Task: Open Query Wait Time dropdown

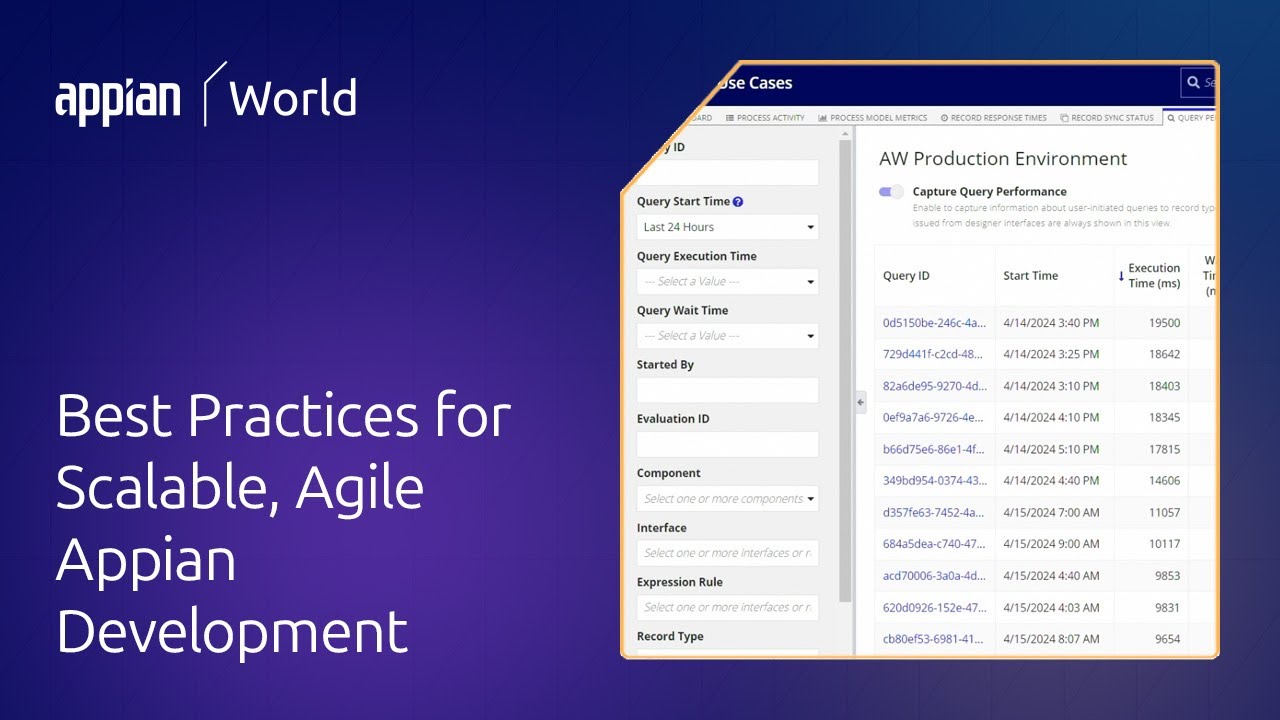Action: 728,335
